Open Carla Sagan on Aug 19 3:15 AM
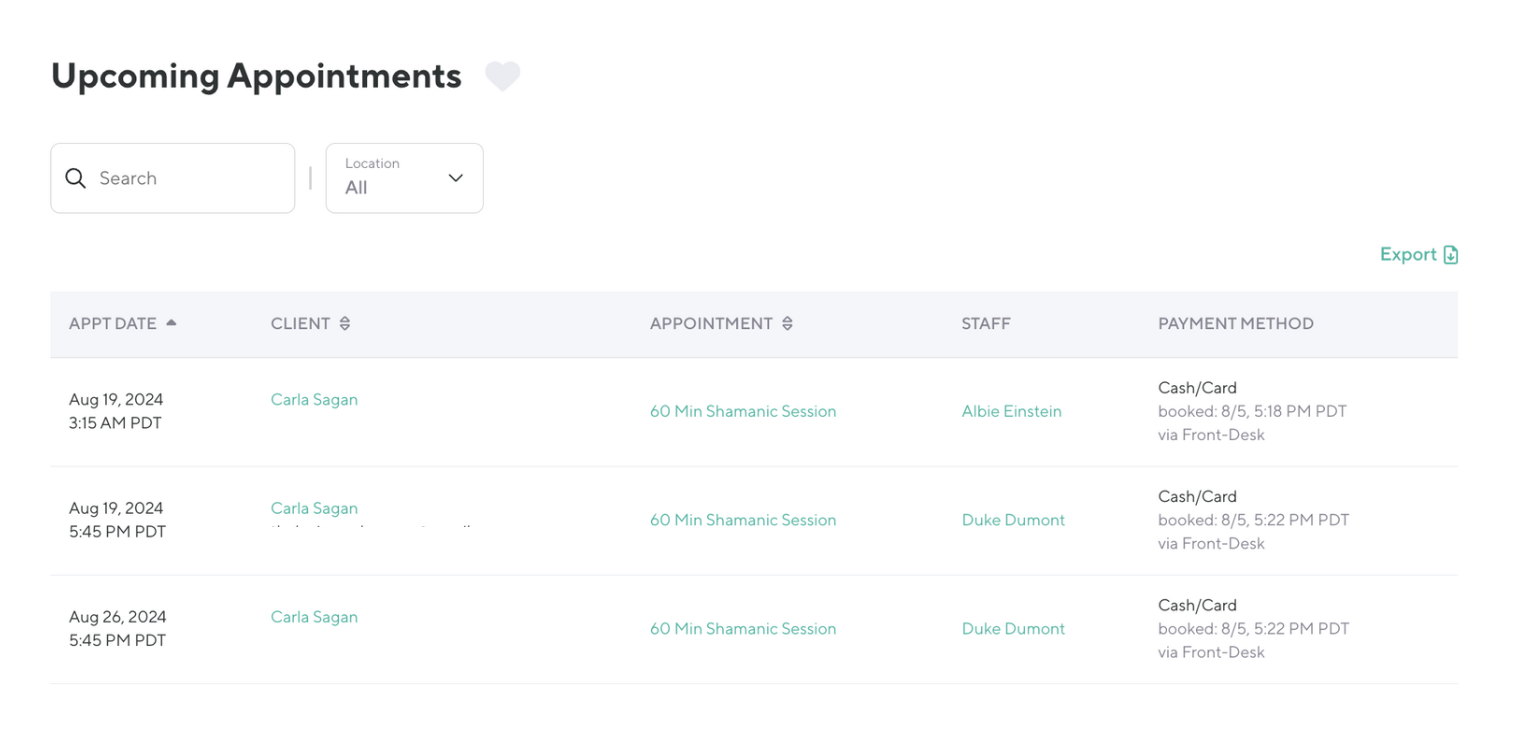1522x746 pixels. [314, 399]
